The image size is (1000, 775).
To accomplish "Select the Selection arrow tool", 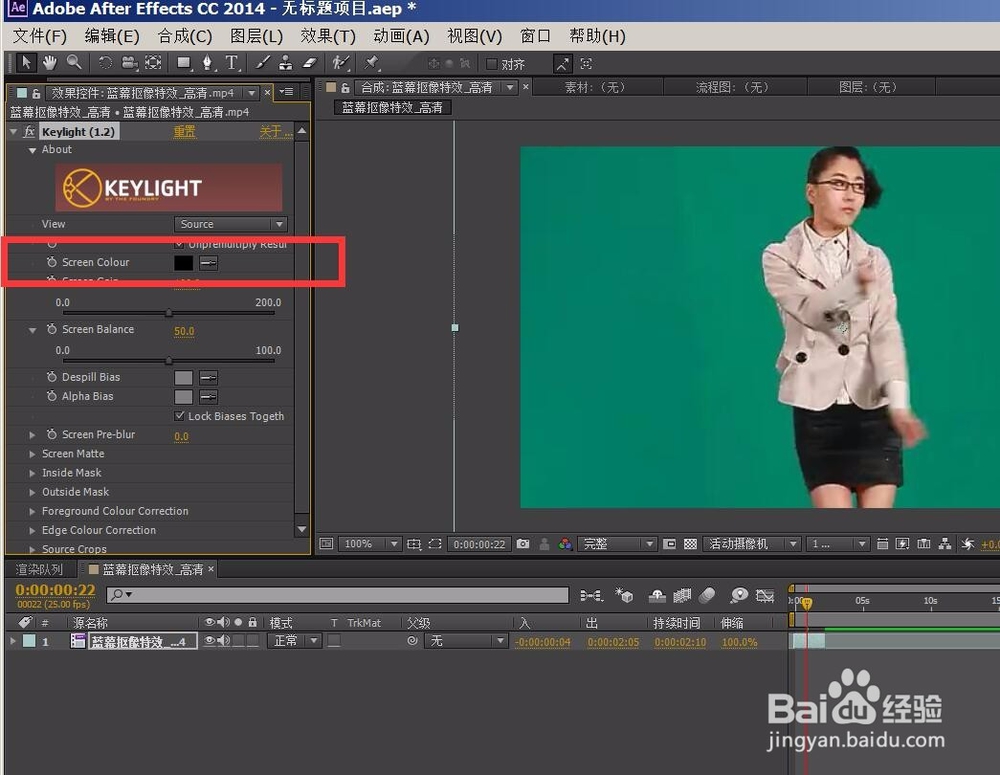I will 26,63.
